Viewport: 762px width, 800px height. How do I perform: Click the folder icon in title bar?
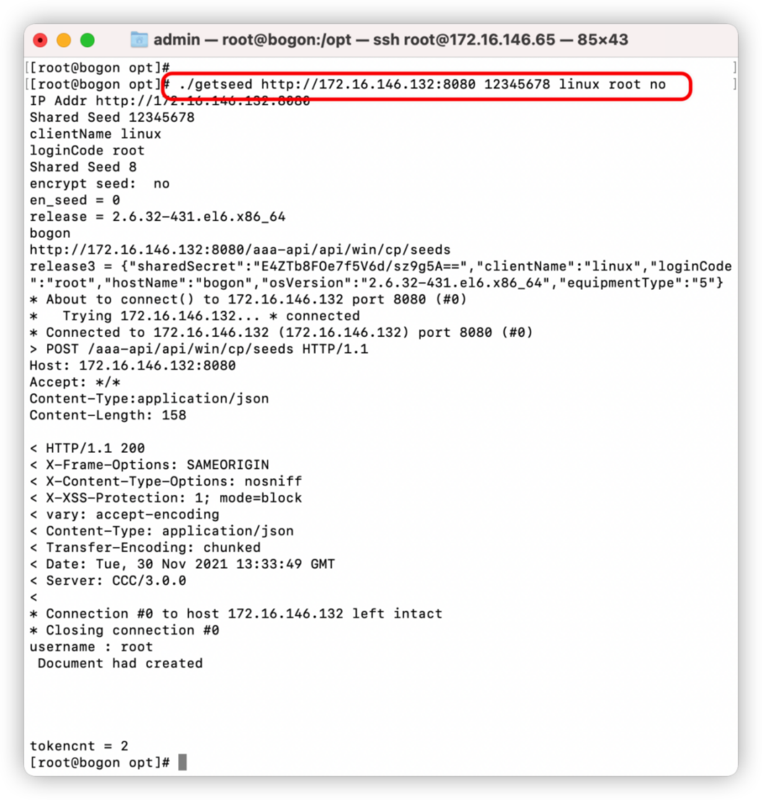tap(139, 40)
